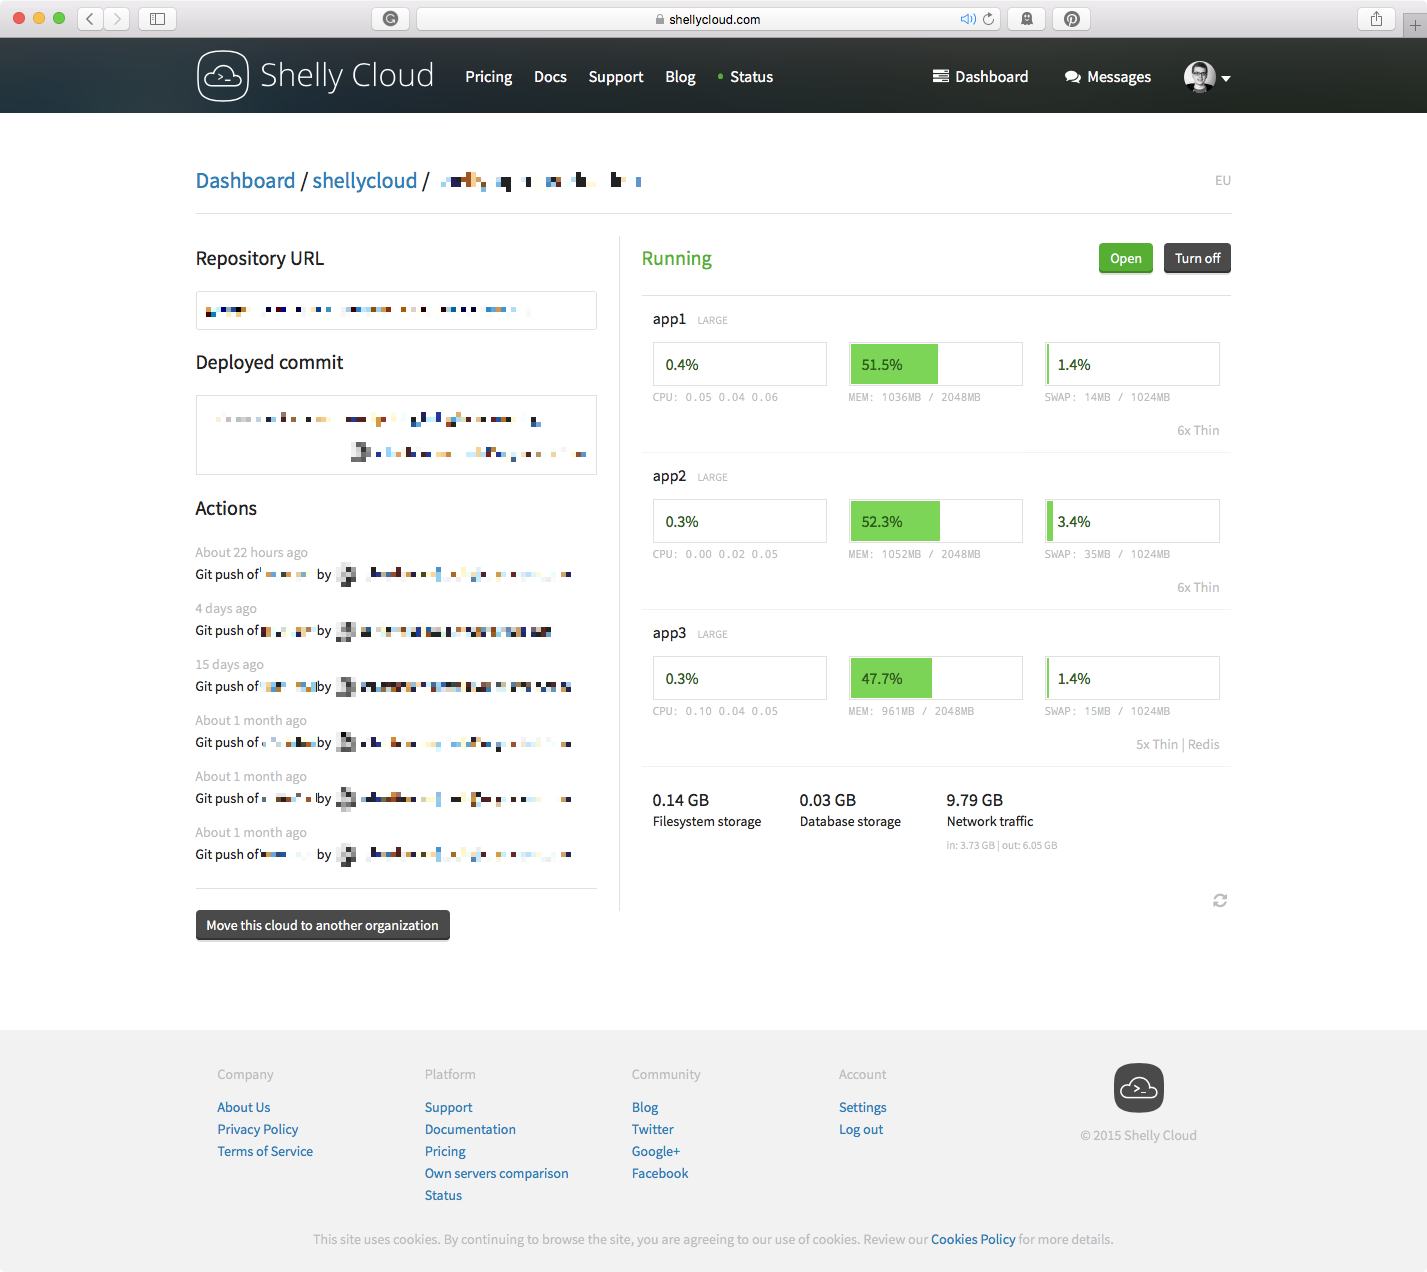
Task: Open Facebook footer link
Action: (660, 1173)
